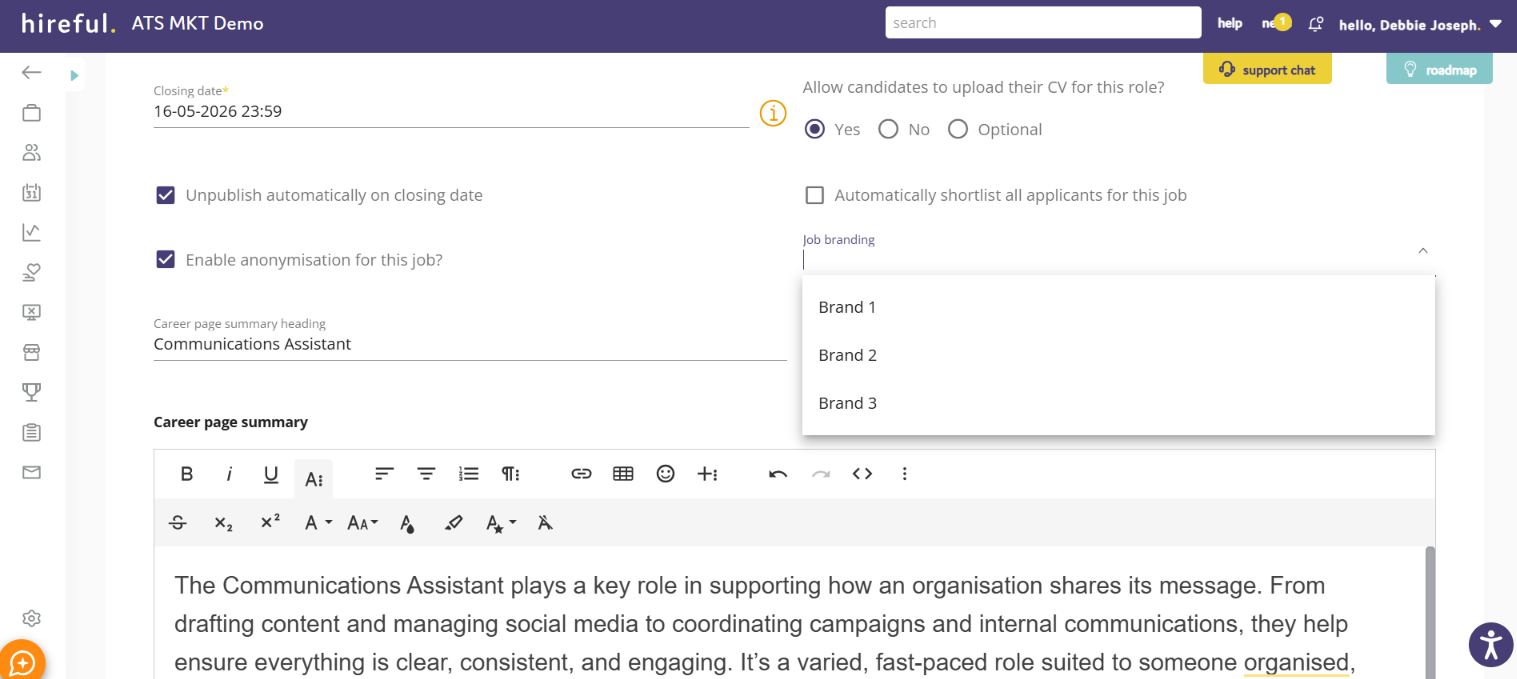The width and height of the screenshot is (1517, 679).
Task: Expand the more rich insert options button
Action: click(707, 474)
